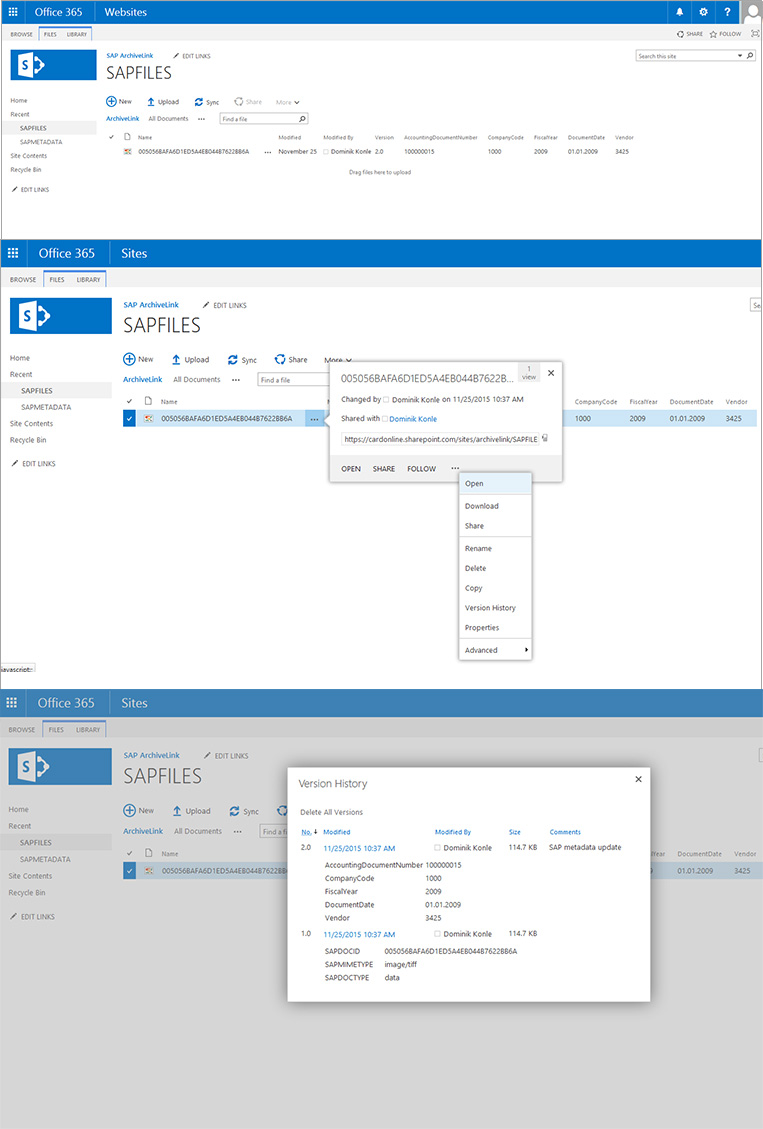This screenshot has height=1129, width=763.
Task: Select Rename from the context menu
Action: click(x=495, y=548)
